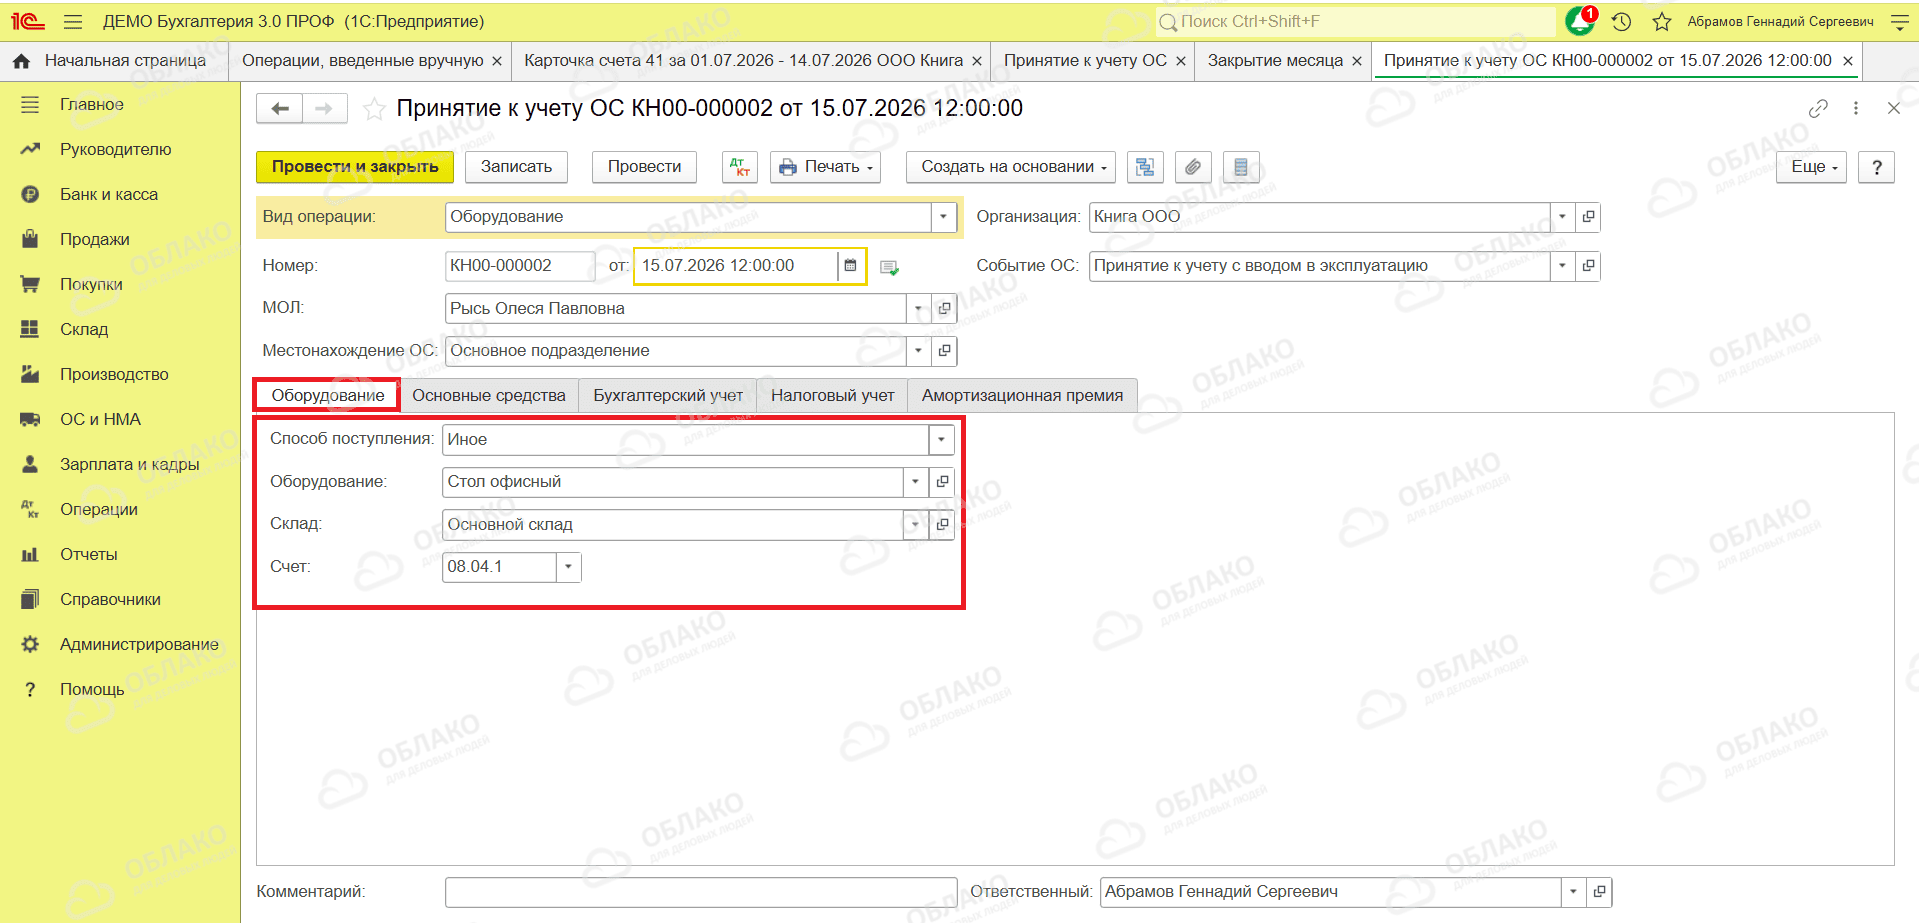
Task: Open the Администрирование section
Action: [x=139, y=645]
